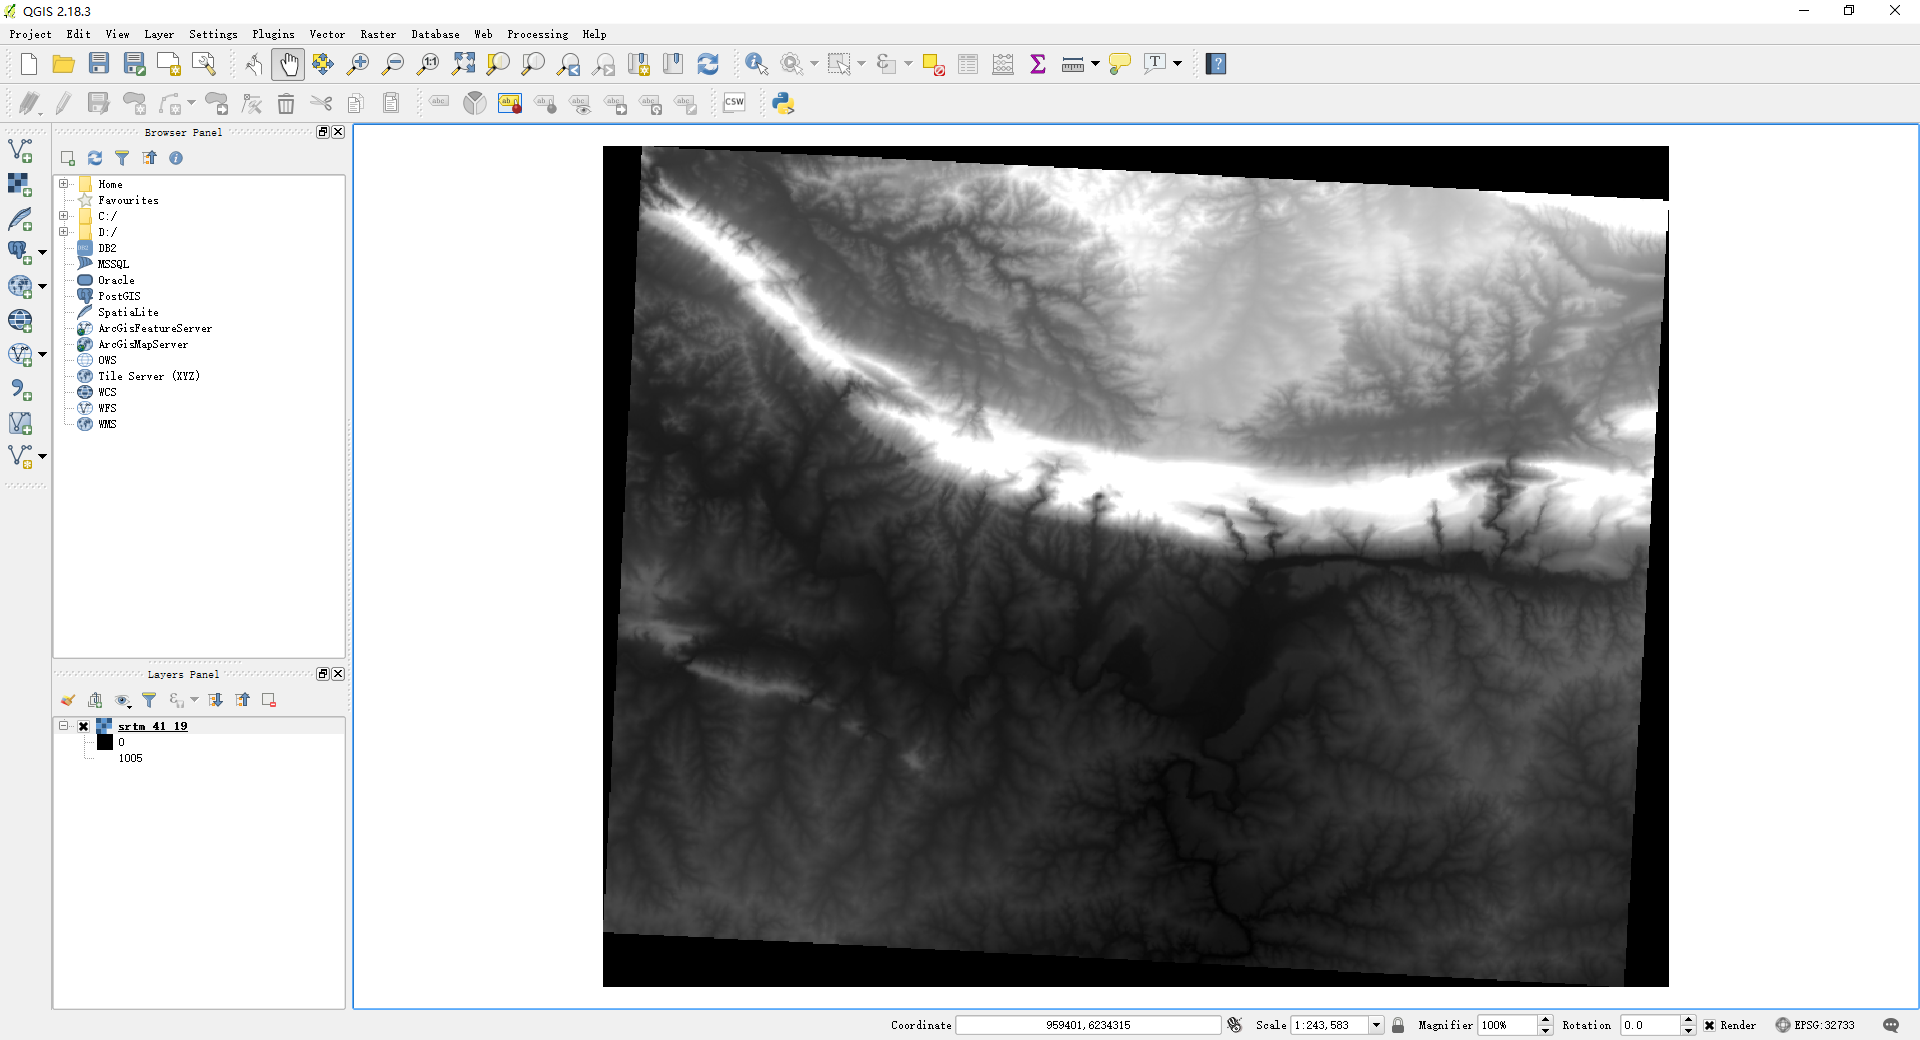Expand the D:/ drive node
Image resolution: width=1920 pixels, height=1040 pixels.
(64, 232)
